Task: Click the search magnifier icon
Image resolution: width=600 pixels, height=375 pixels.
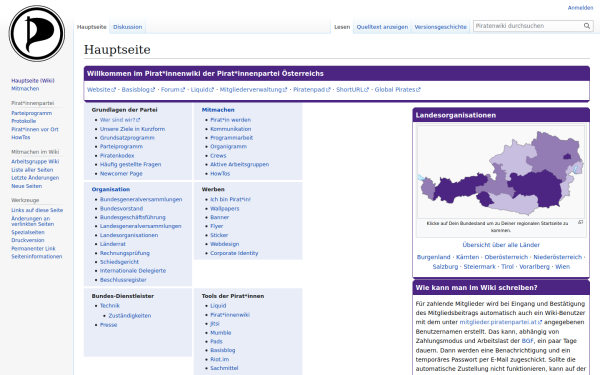Action: 587,26
